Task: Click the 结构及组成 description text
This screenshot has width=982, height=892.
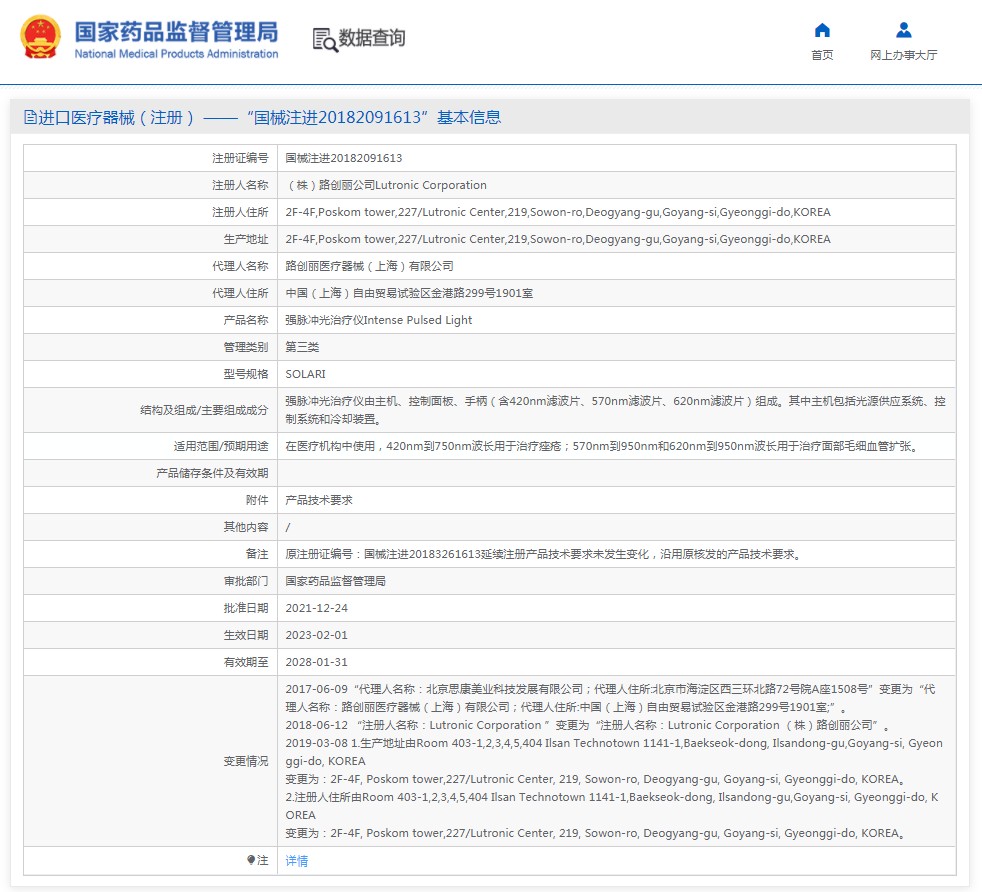Action: click(616, 410)
